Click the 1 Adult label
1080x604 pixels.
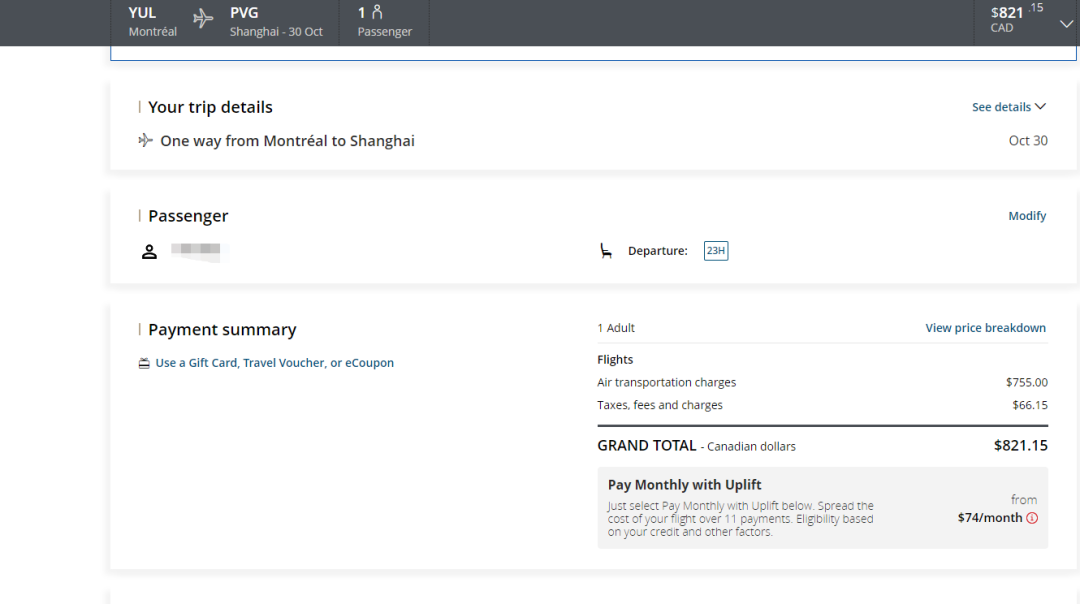616,328
